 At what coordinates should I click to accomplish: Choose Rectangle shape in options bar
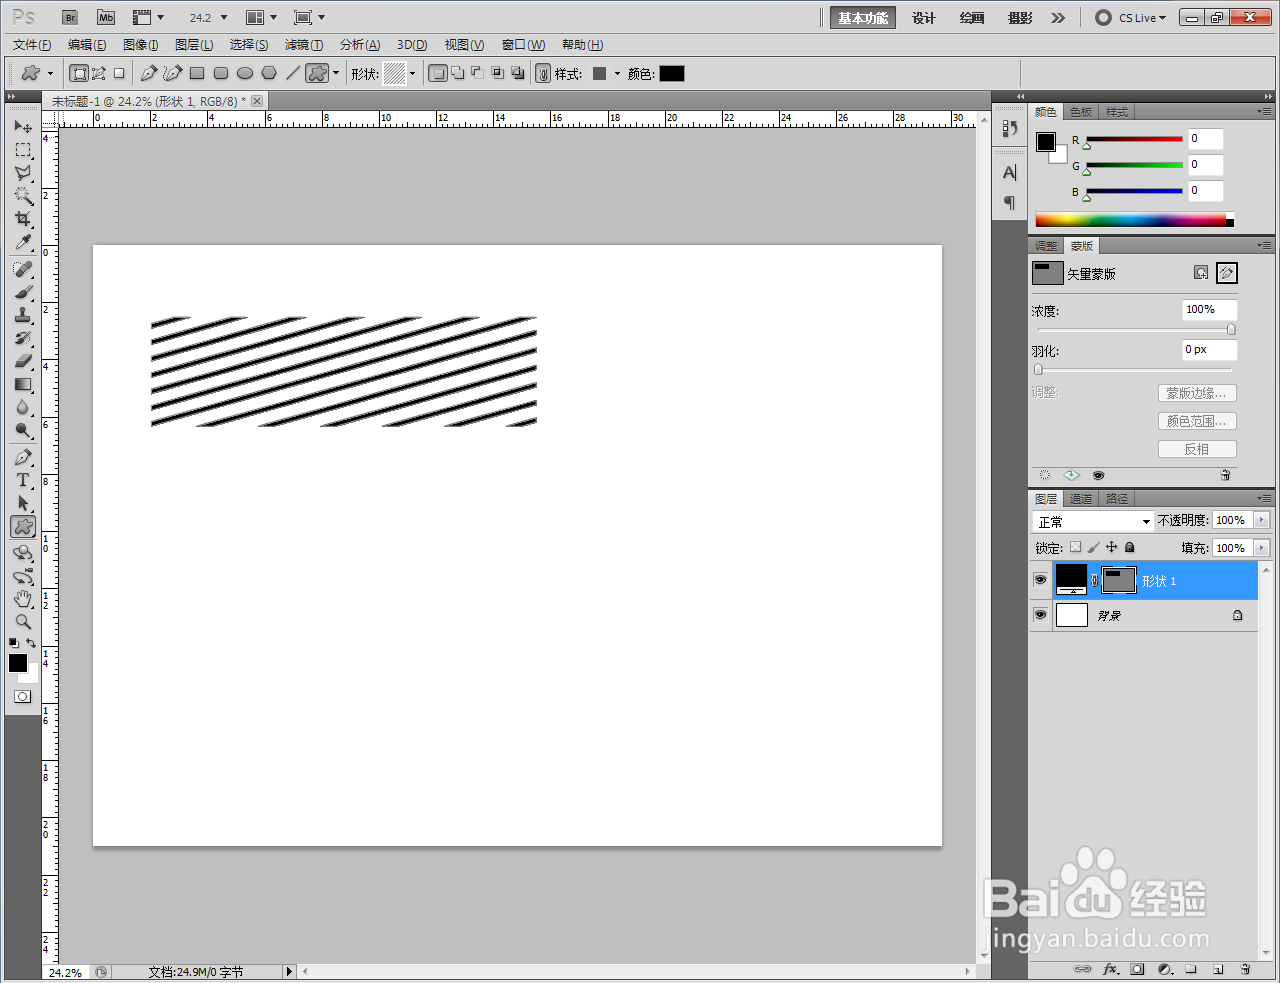point(197,73)
